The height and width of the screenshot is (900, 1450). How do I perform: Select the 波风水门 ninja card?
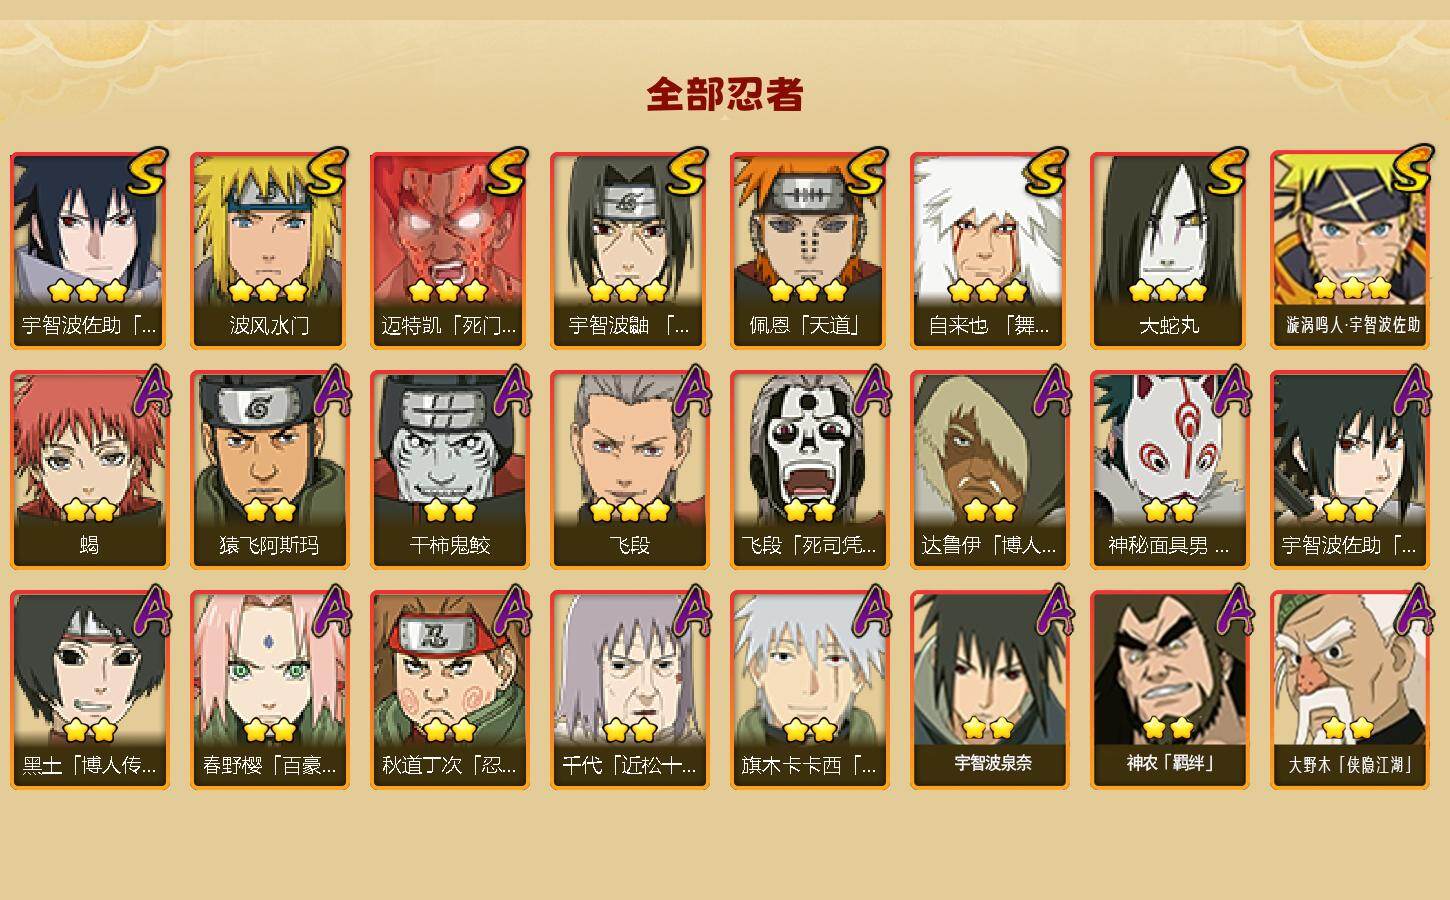[x=269, y=250]
